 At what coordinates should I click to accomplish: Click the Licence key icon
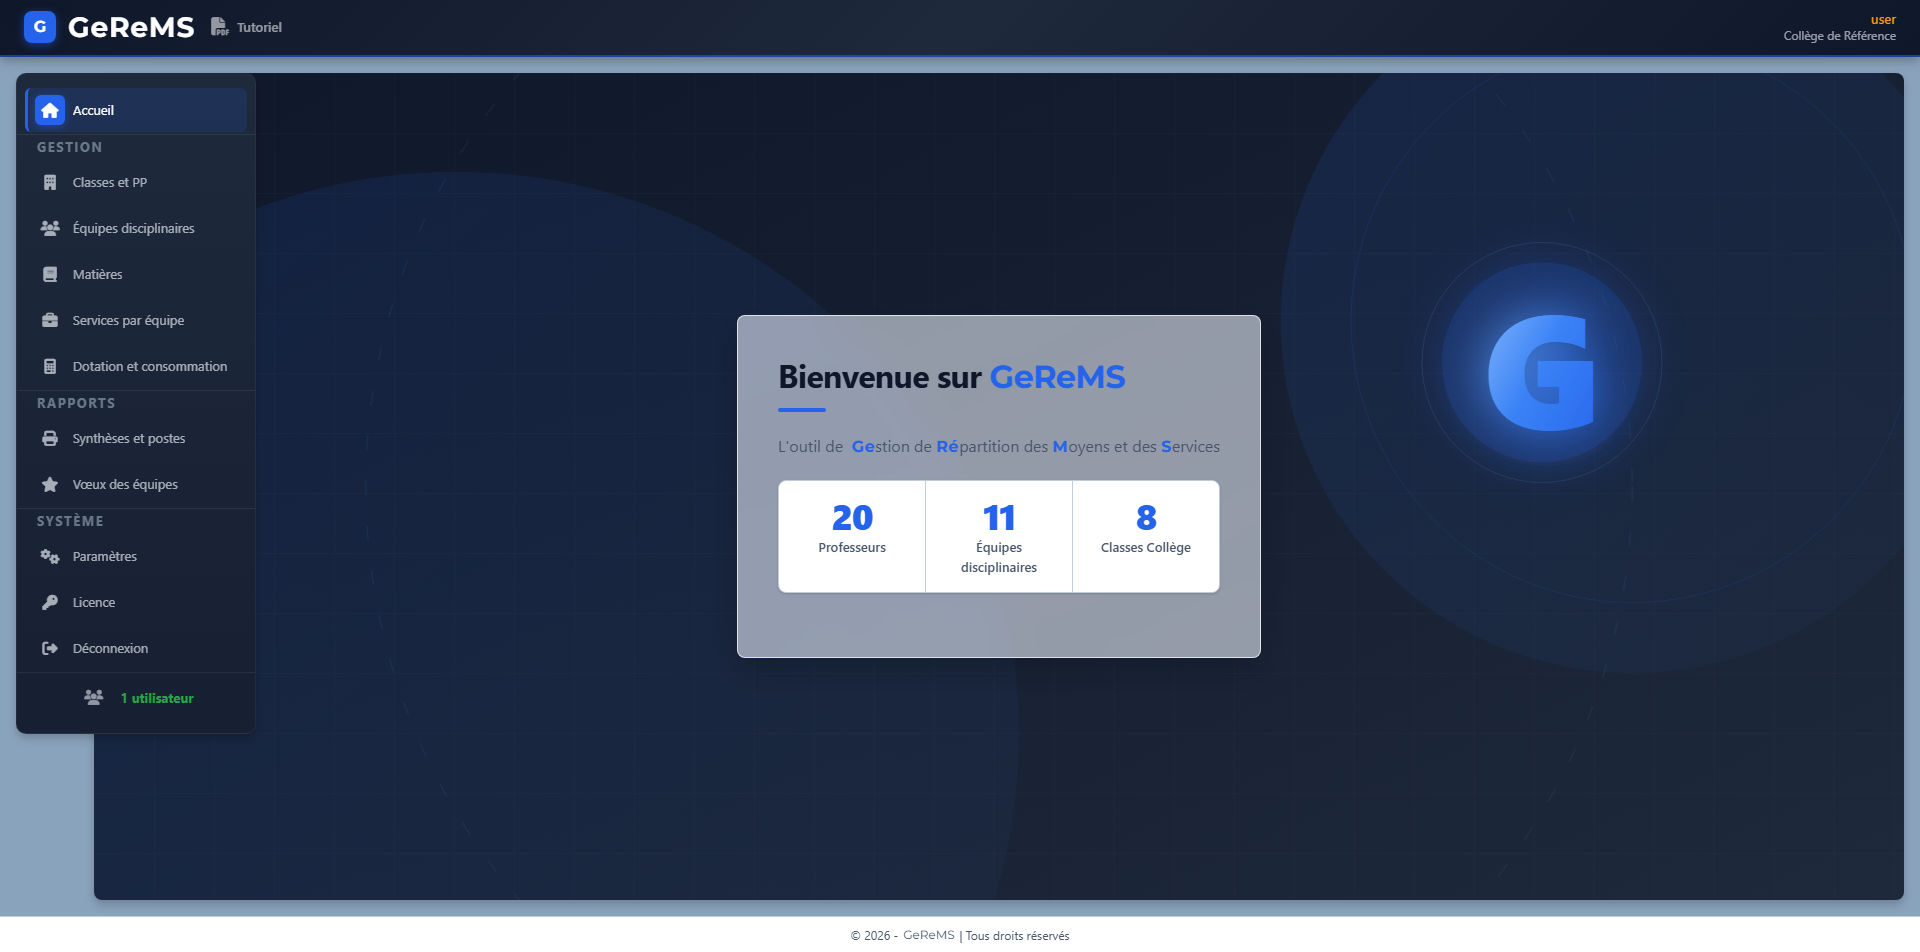click(50, 602)
